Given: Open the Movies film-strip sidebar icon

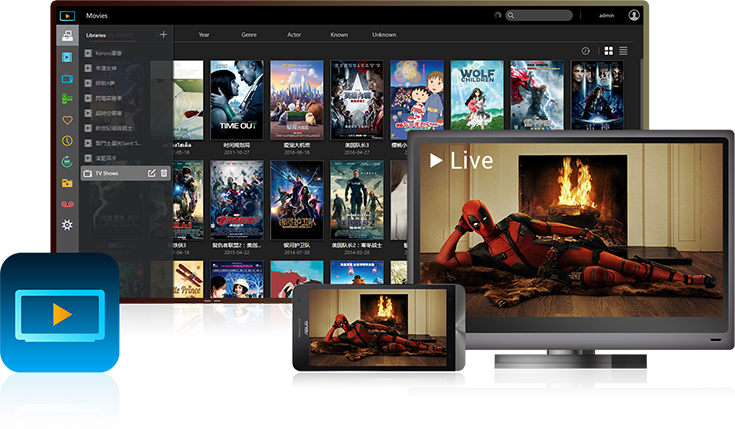Looking at the screenshot, I should coord(67,57).
